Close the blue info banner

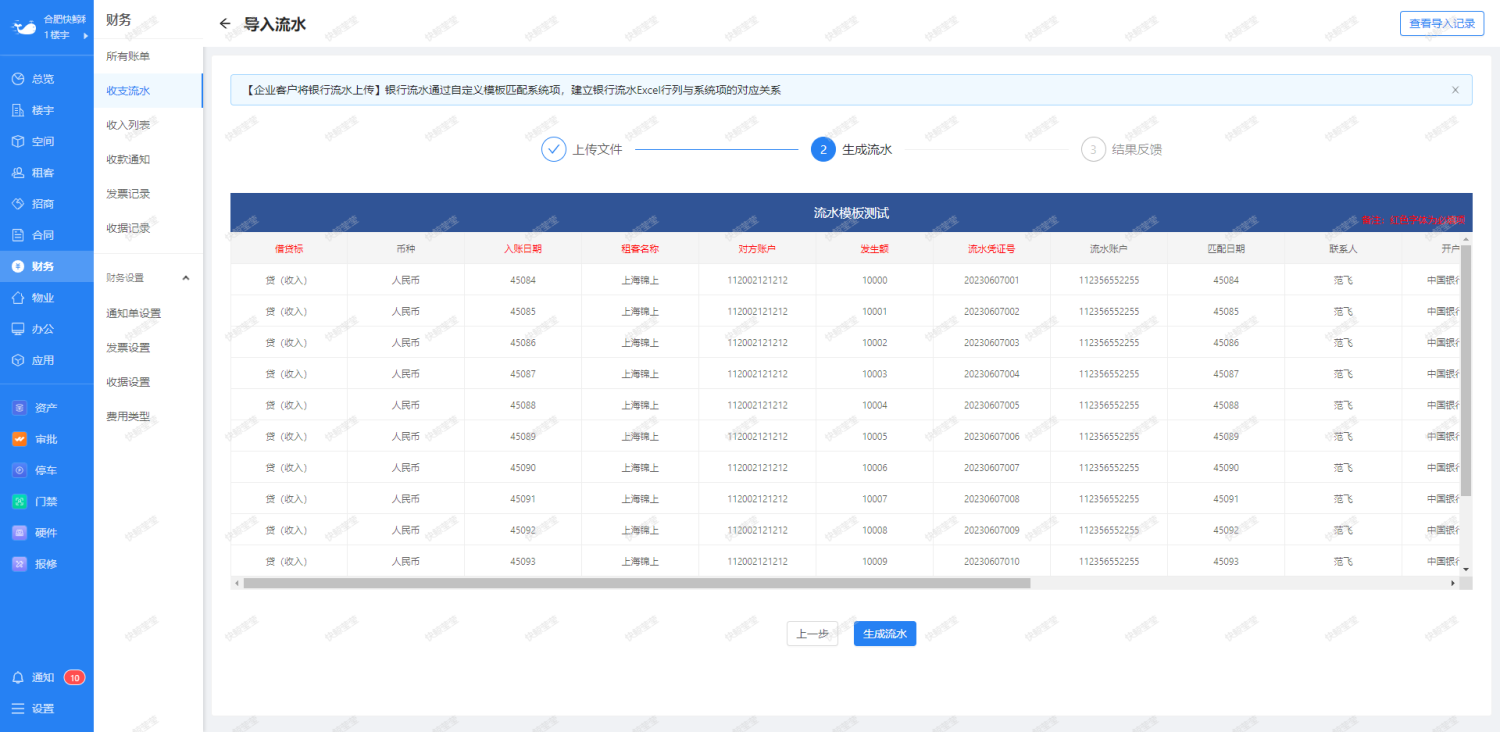[1455, 90]
